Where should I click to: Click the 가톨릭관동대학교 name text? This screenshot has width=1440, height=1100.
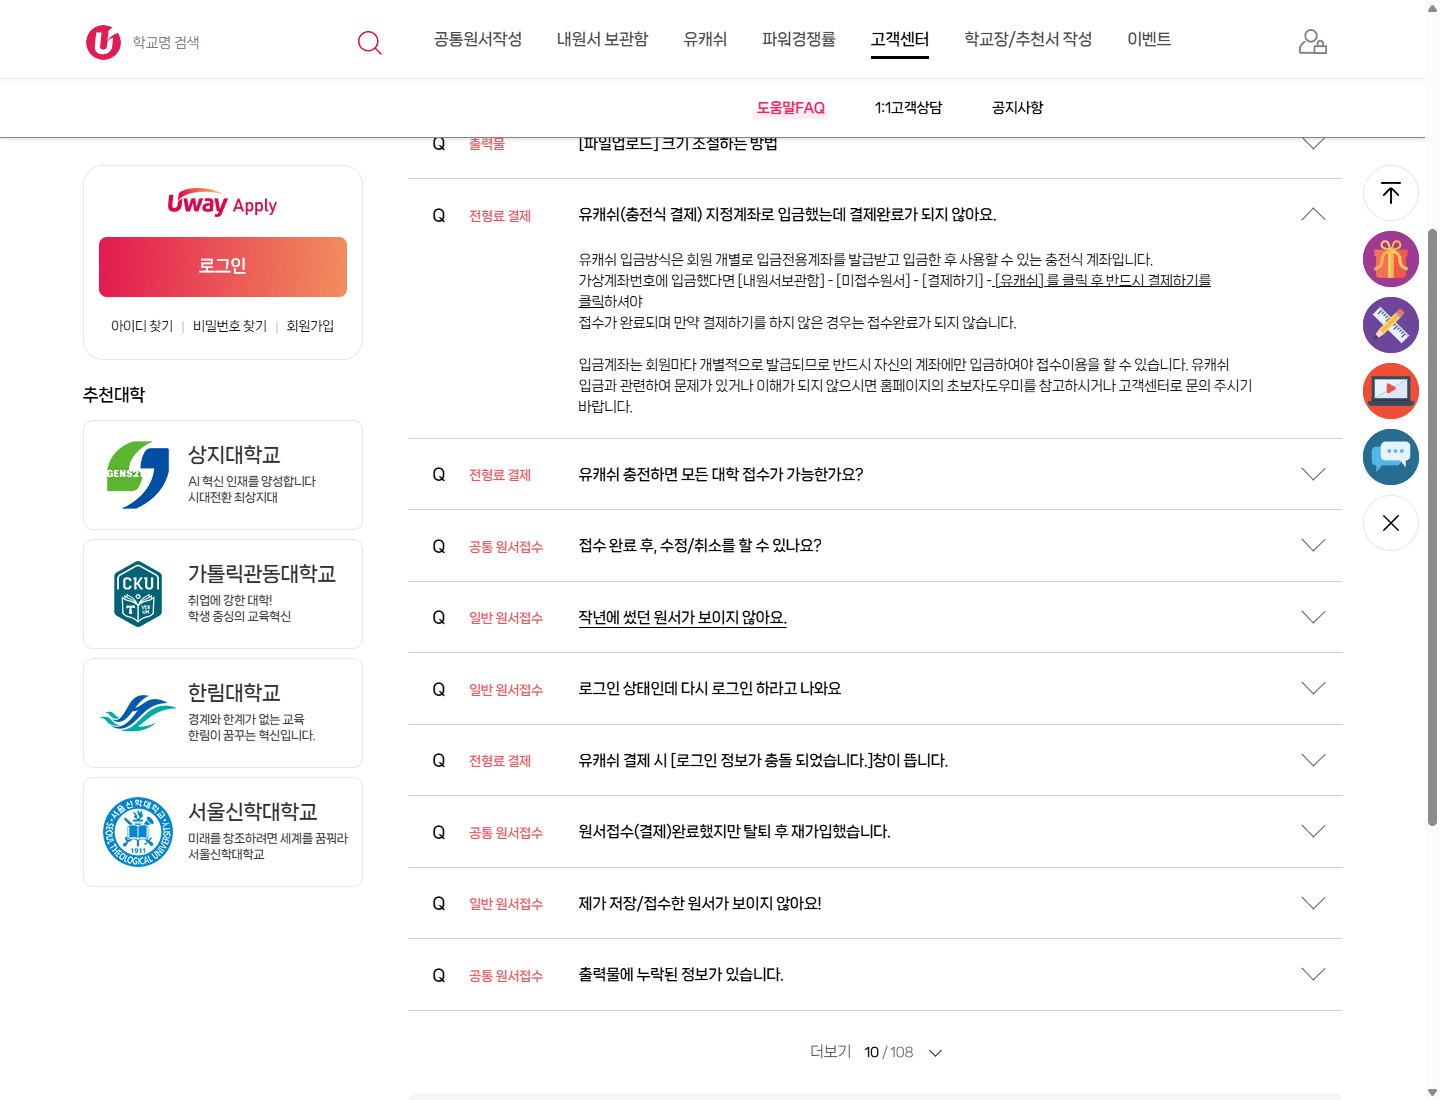262,574
